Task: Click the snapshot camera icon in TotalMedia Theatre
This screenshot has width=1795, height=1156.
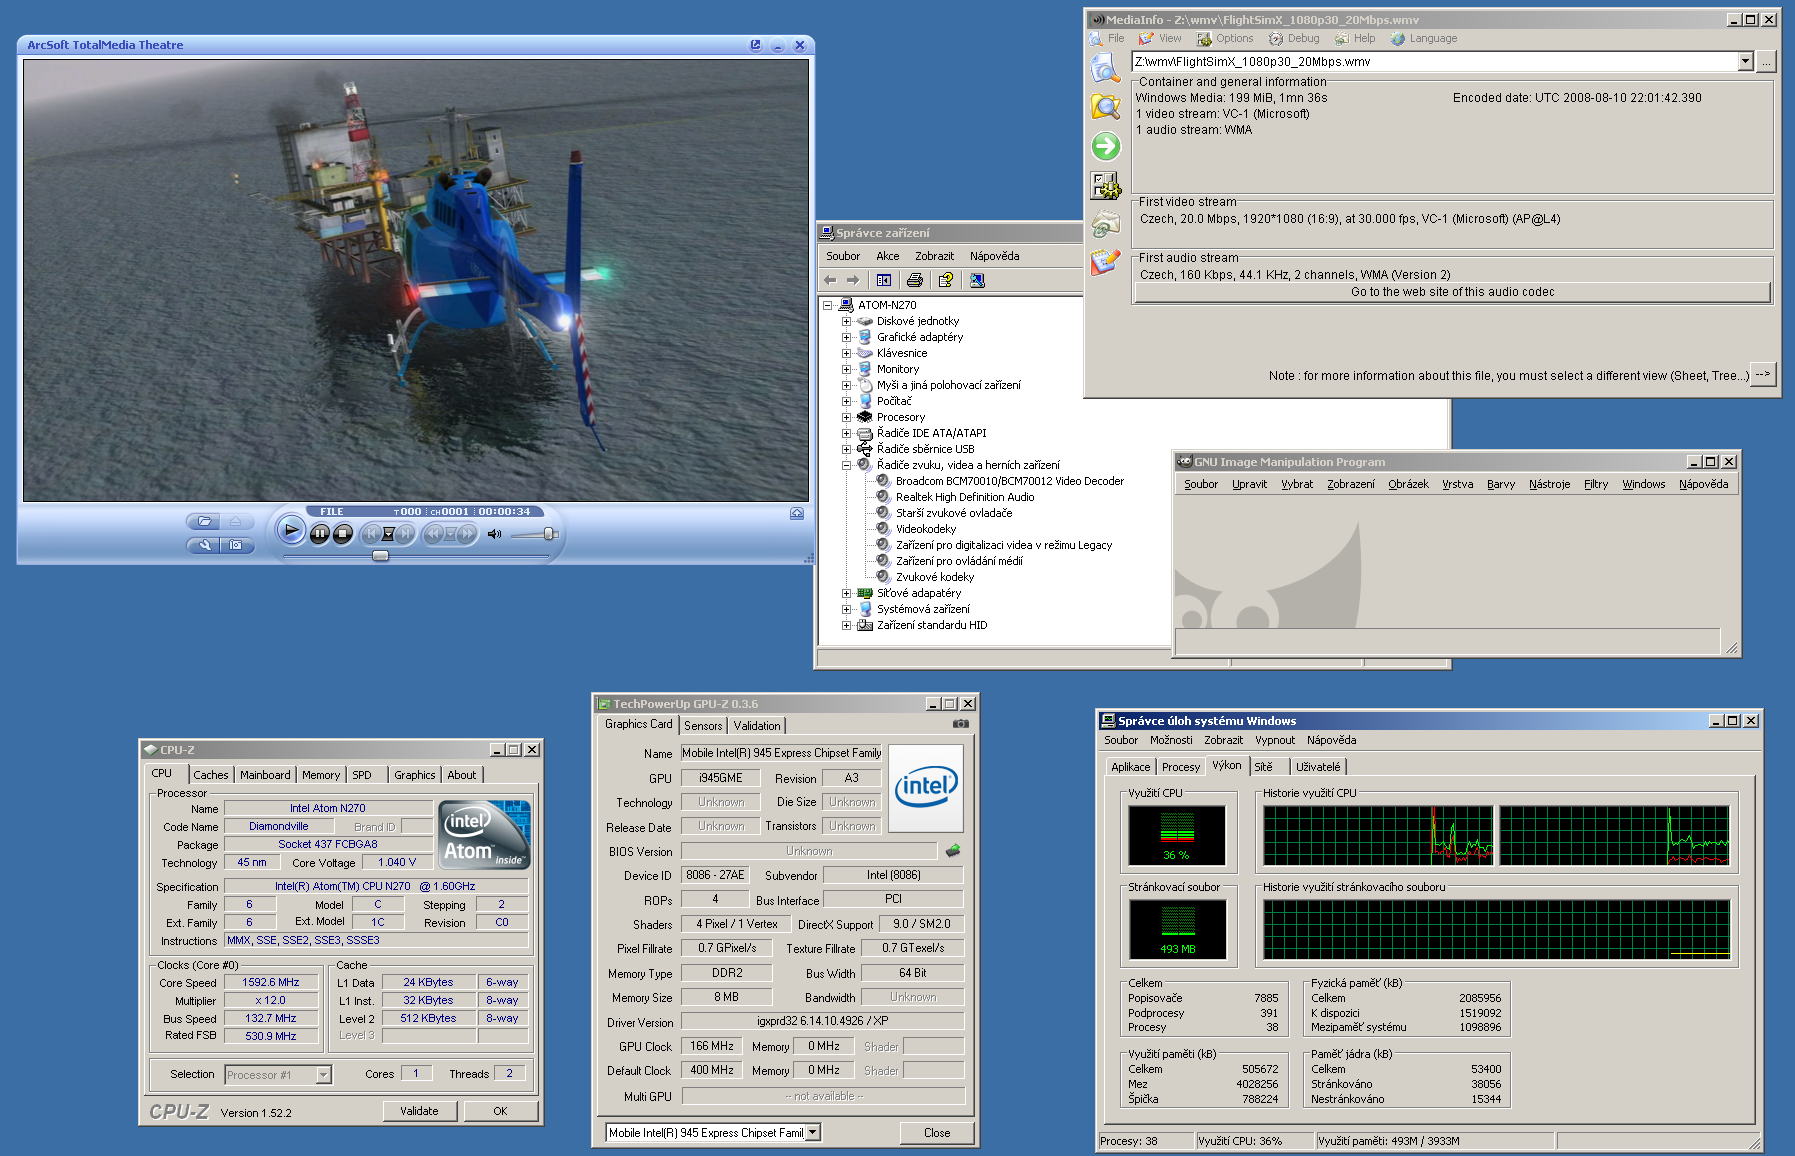Action: coord(235,545)
